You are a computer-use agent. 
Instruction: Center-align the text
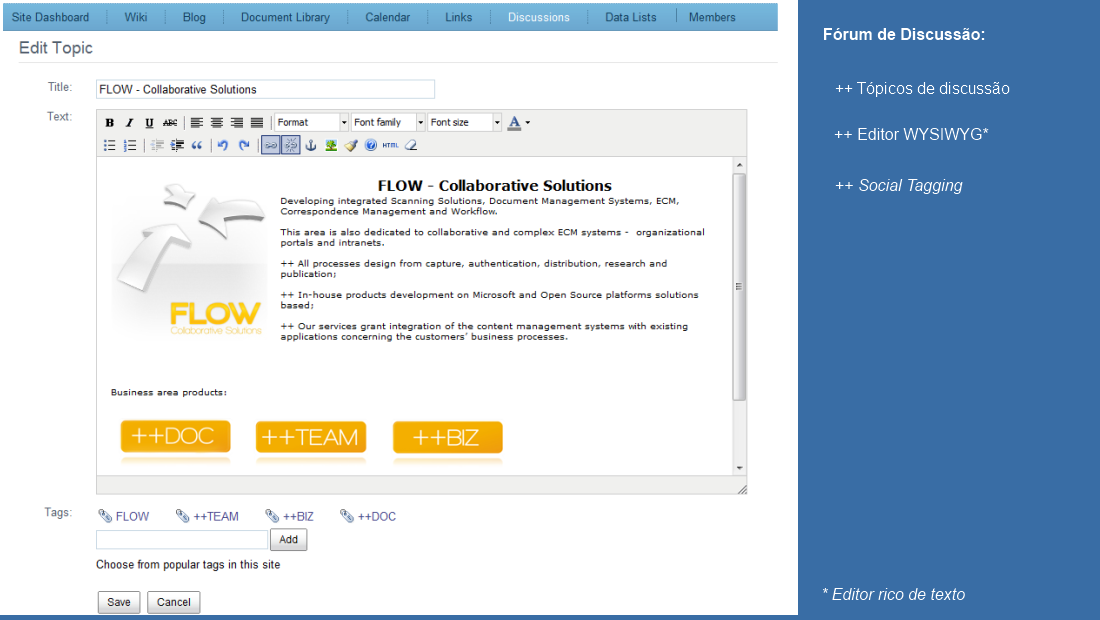tap(217, 123)
